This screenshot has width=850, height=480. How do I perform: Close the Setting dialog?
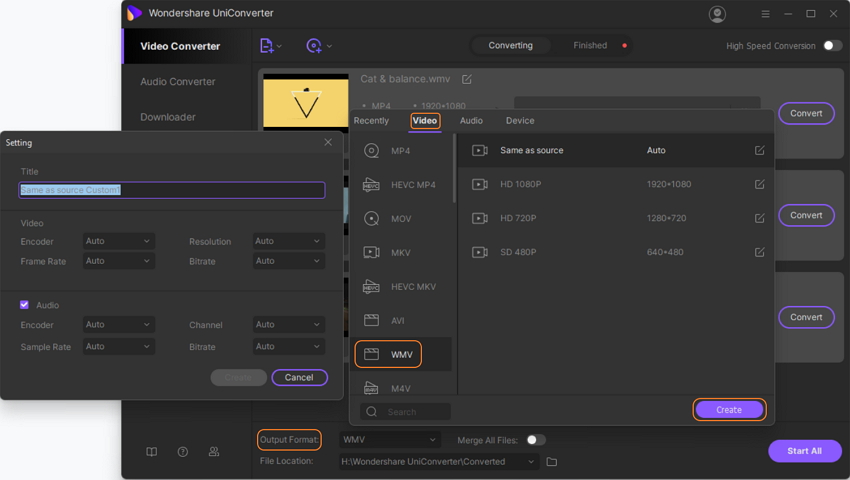328,143
